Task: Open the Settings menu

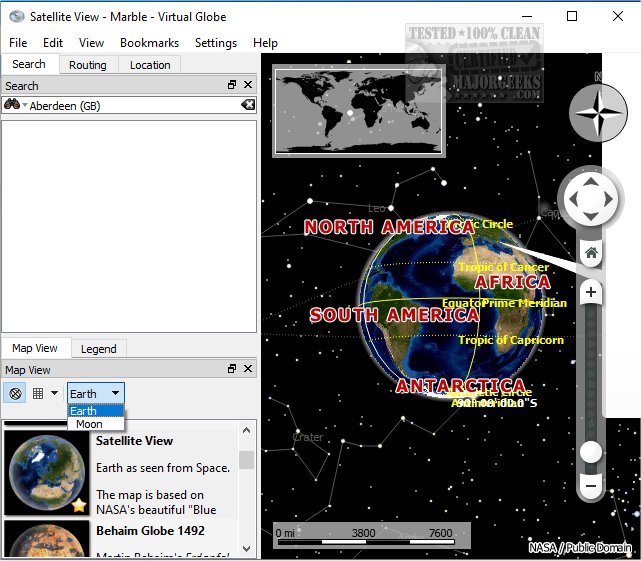Action: (x=216, y=43)
